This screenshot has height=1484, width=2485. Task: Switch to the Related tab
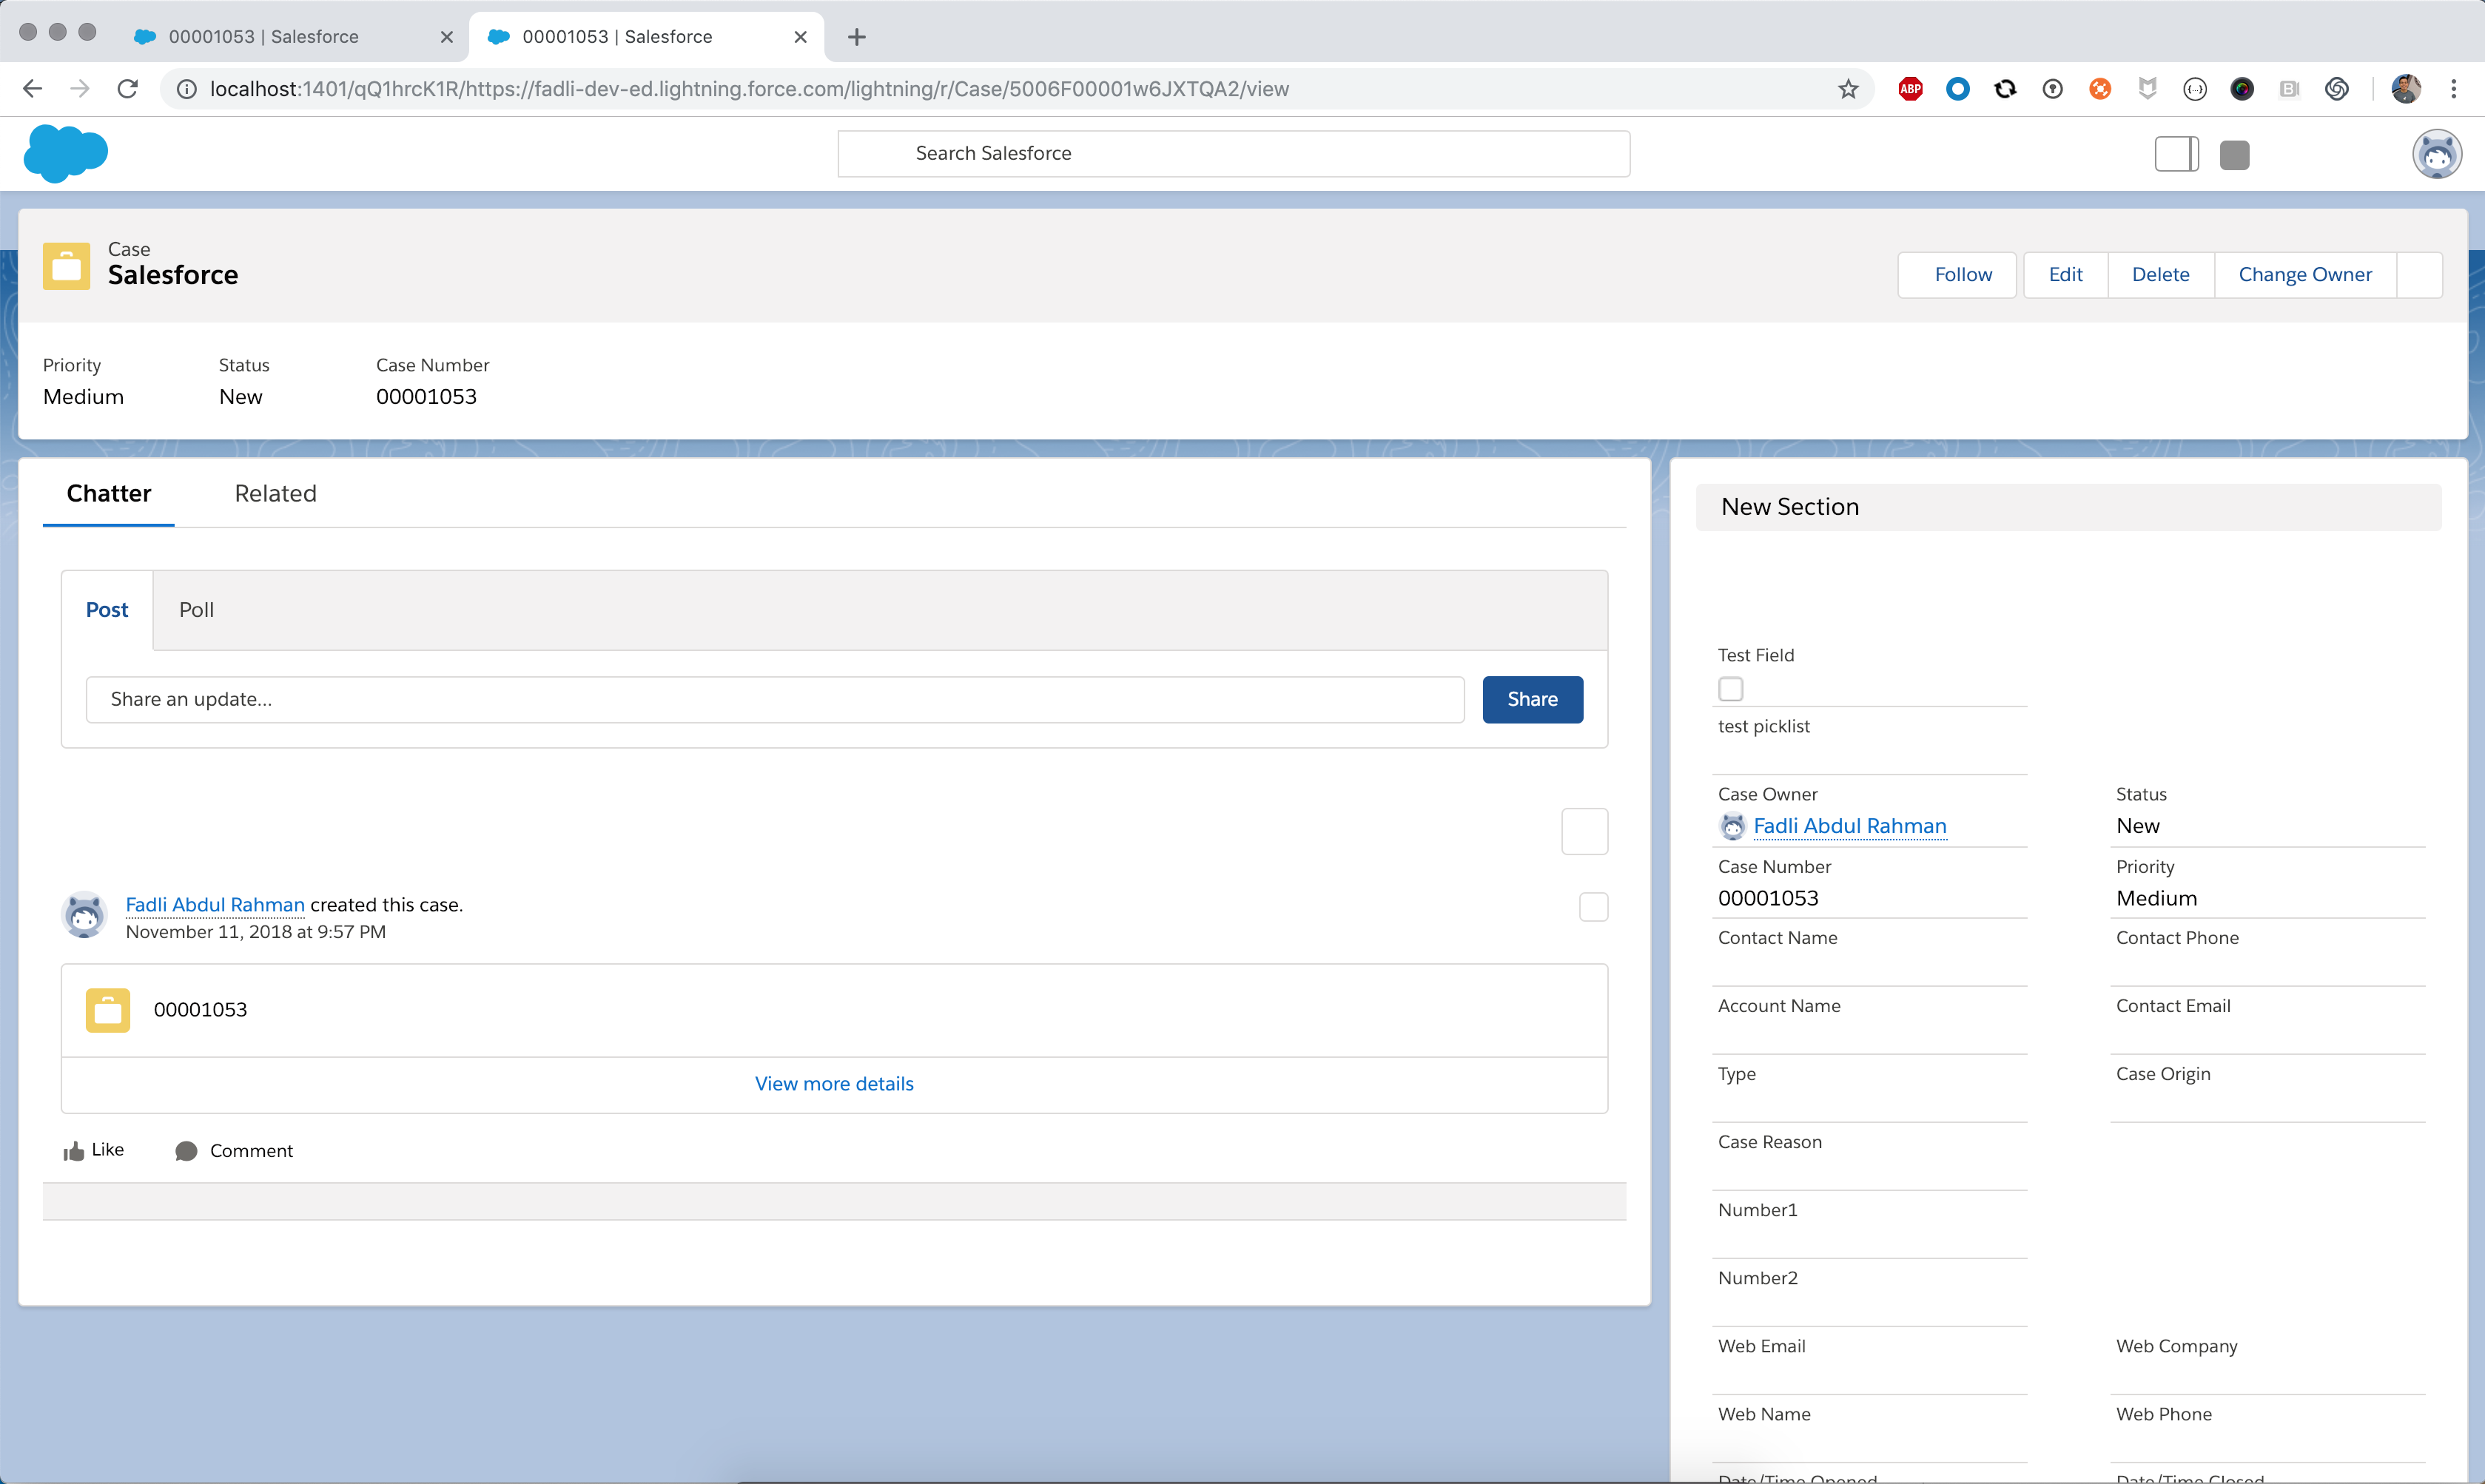275,494
